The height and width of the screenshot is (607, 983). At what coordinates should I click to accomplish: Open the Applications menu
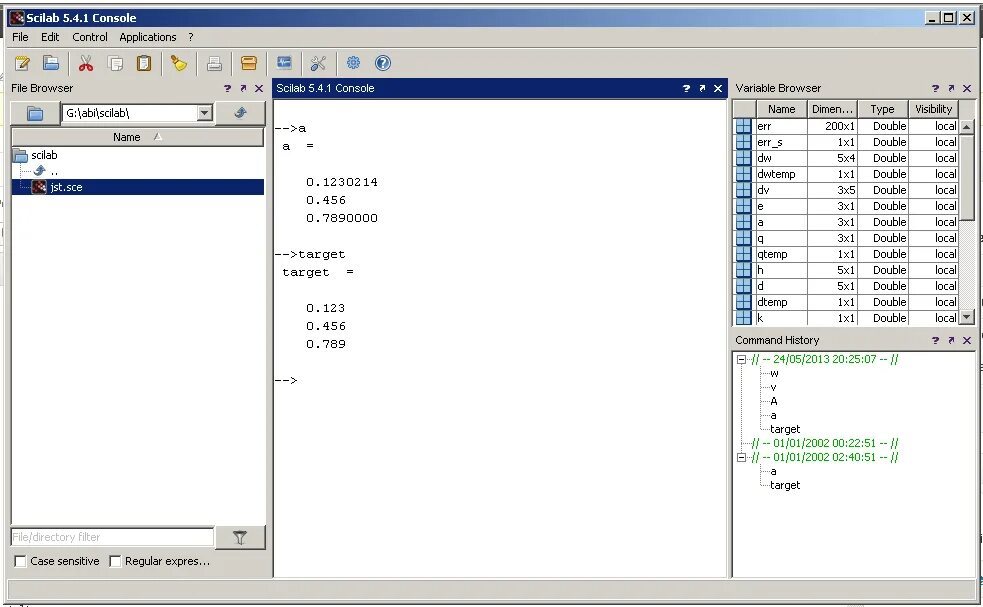[x=148, y=37]
